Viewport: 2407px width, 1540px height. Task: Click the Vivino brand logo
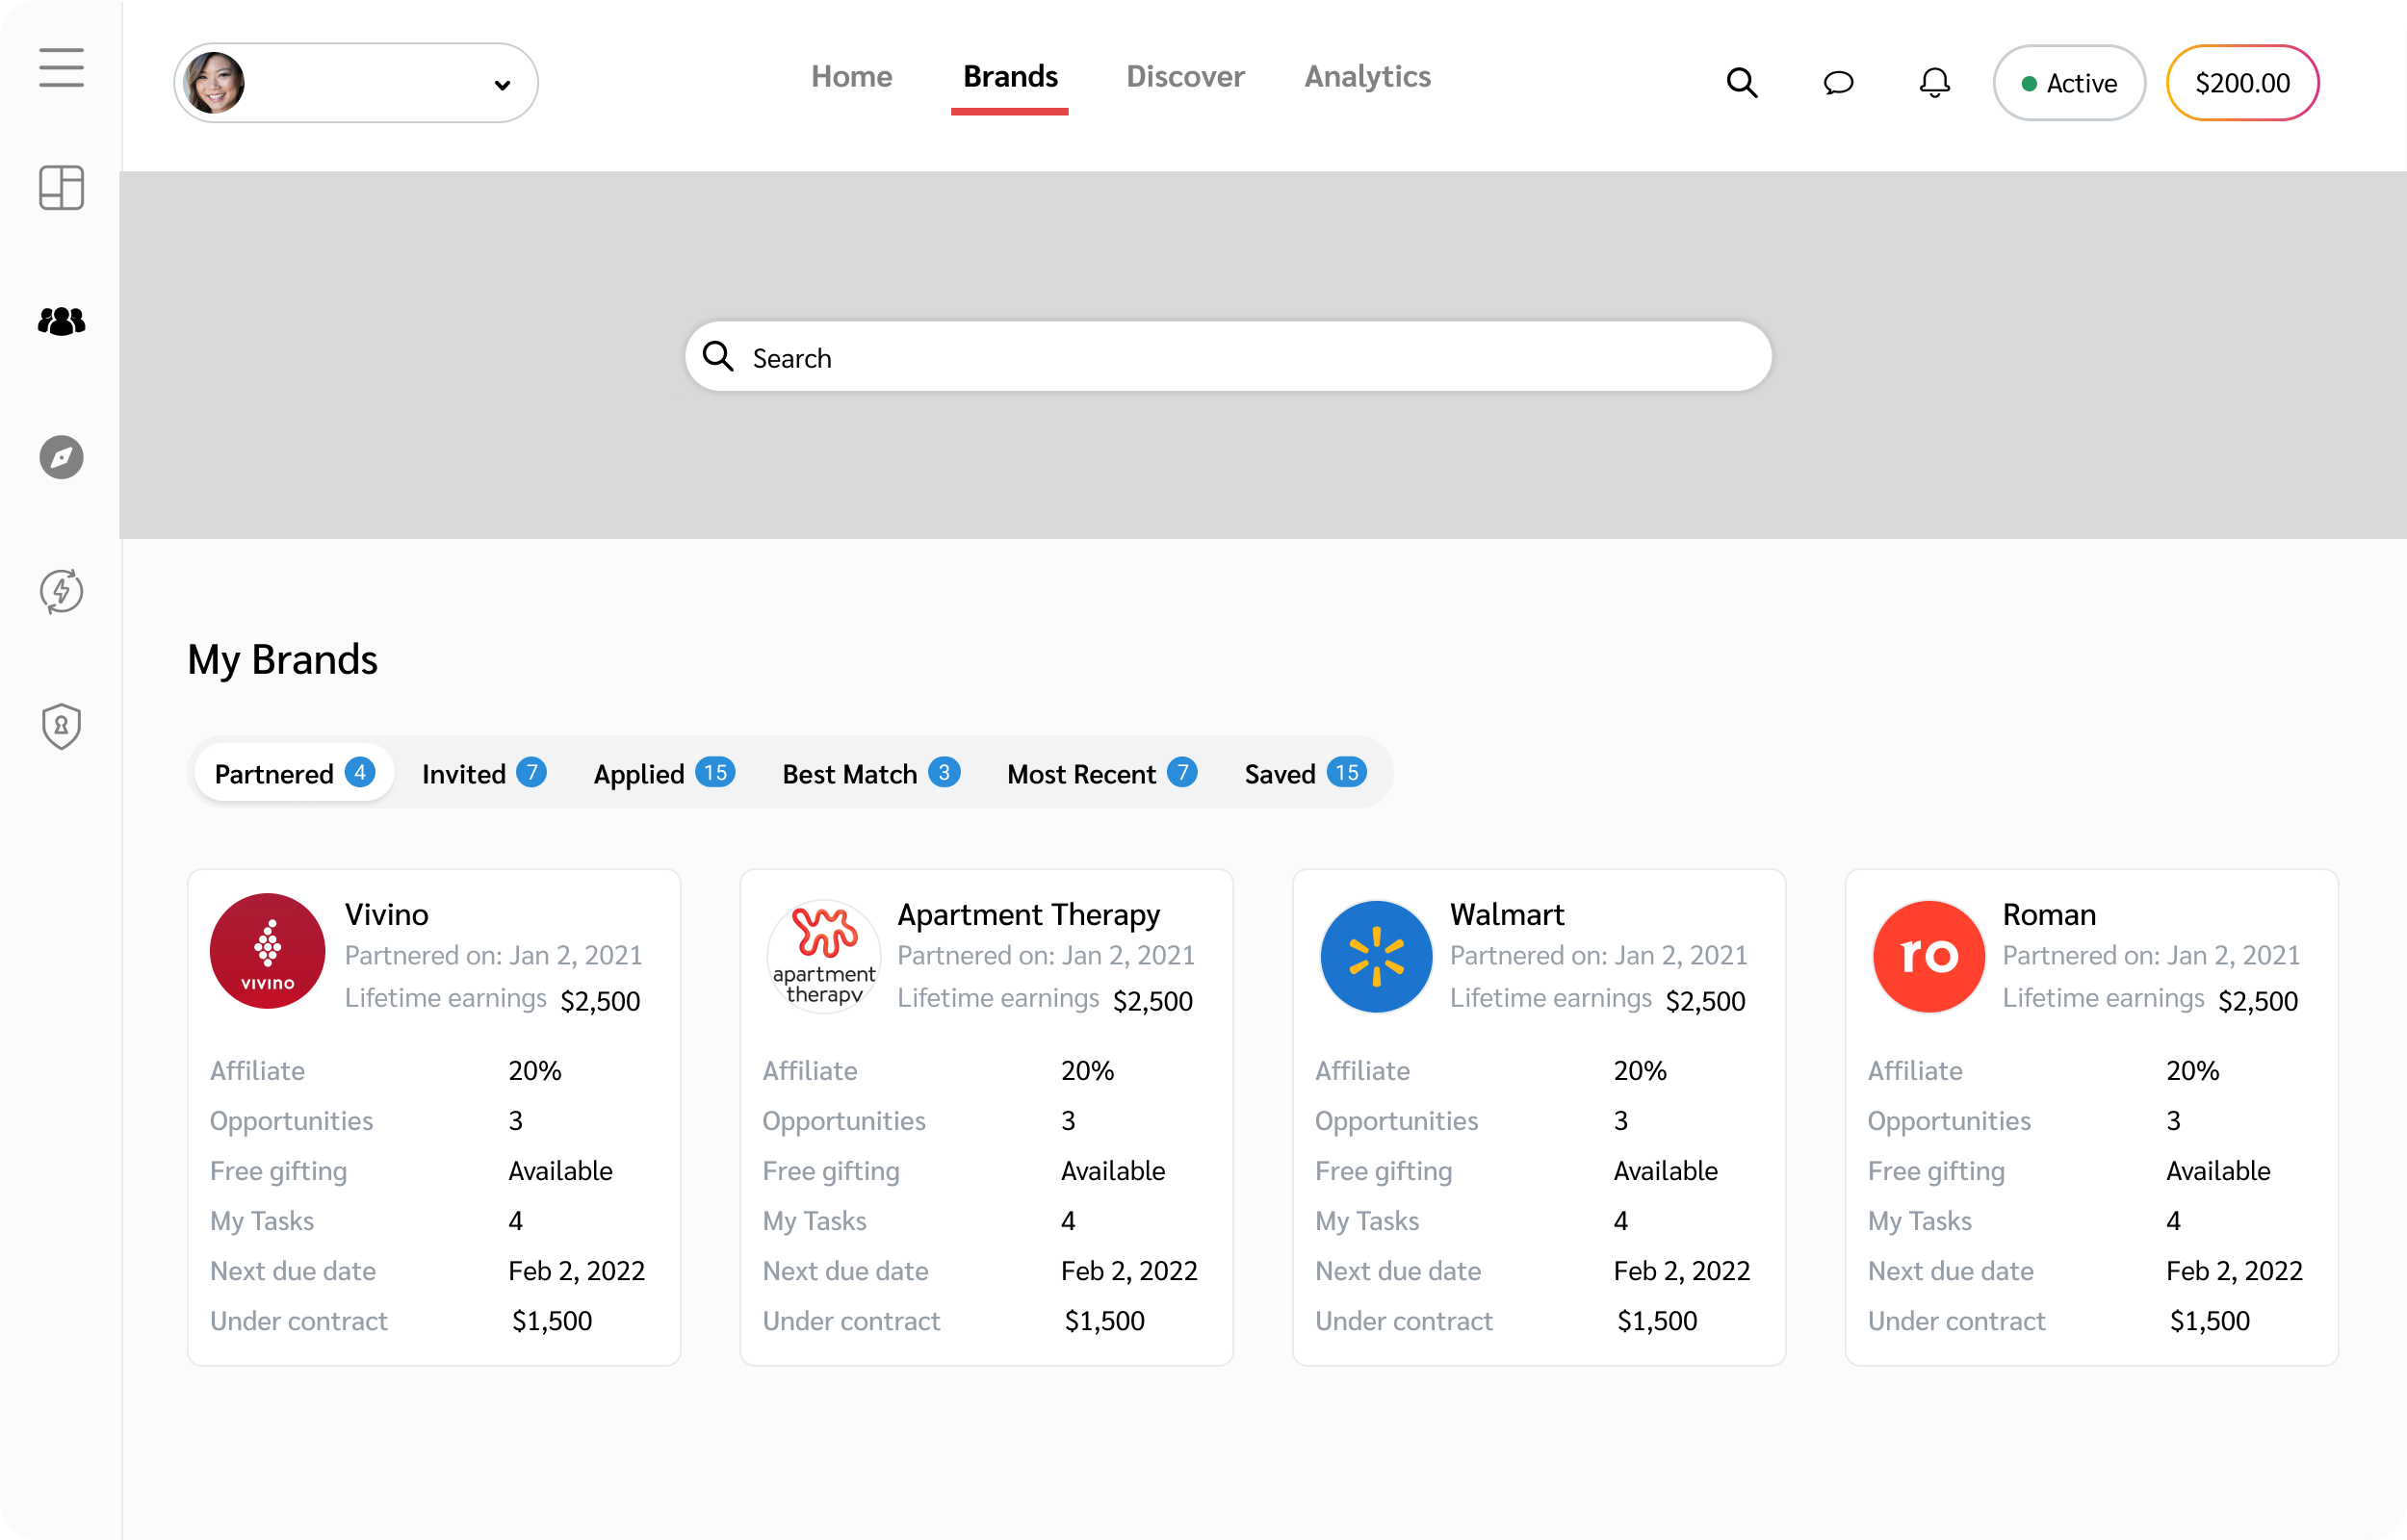(267, 951)
